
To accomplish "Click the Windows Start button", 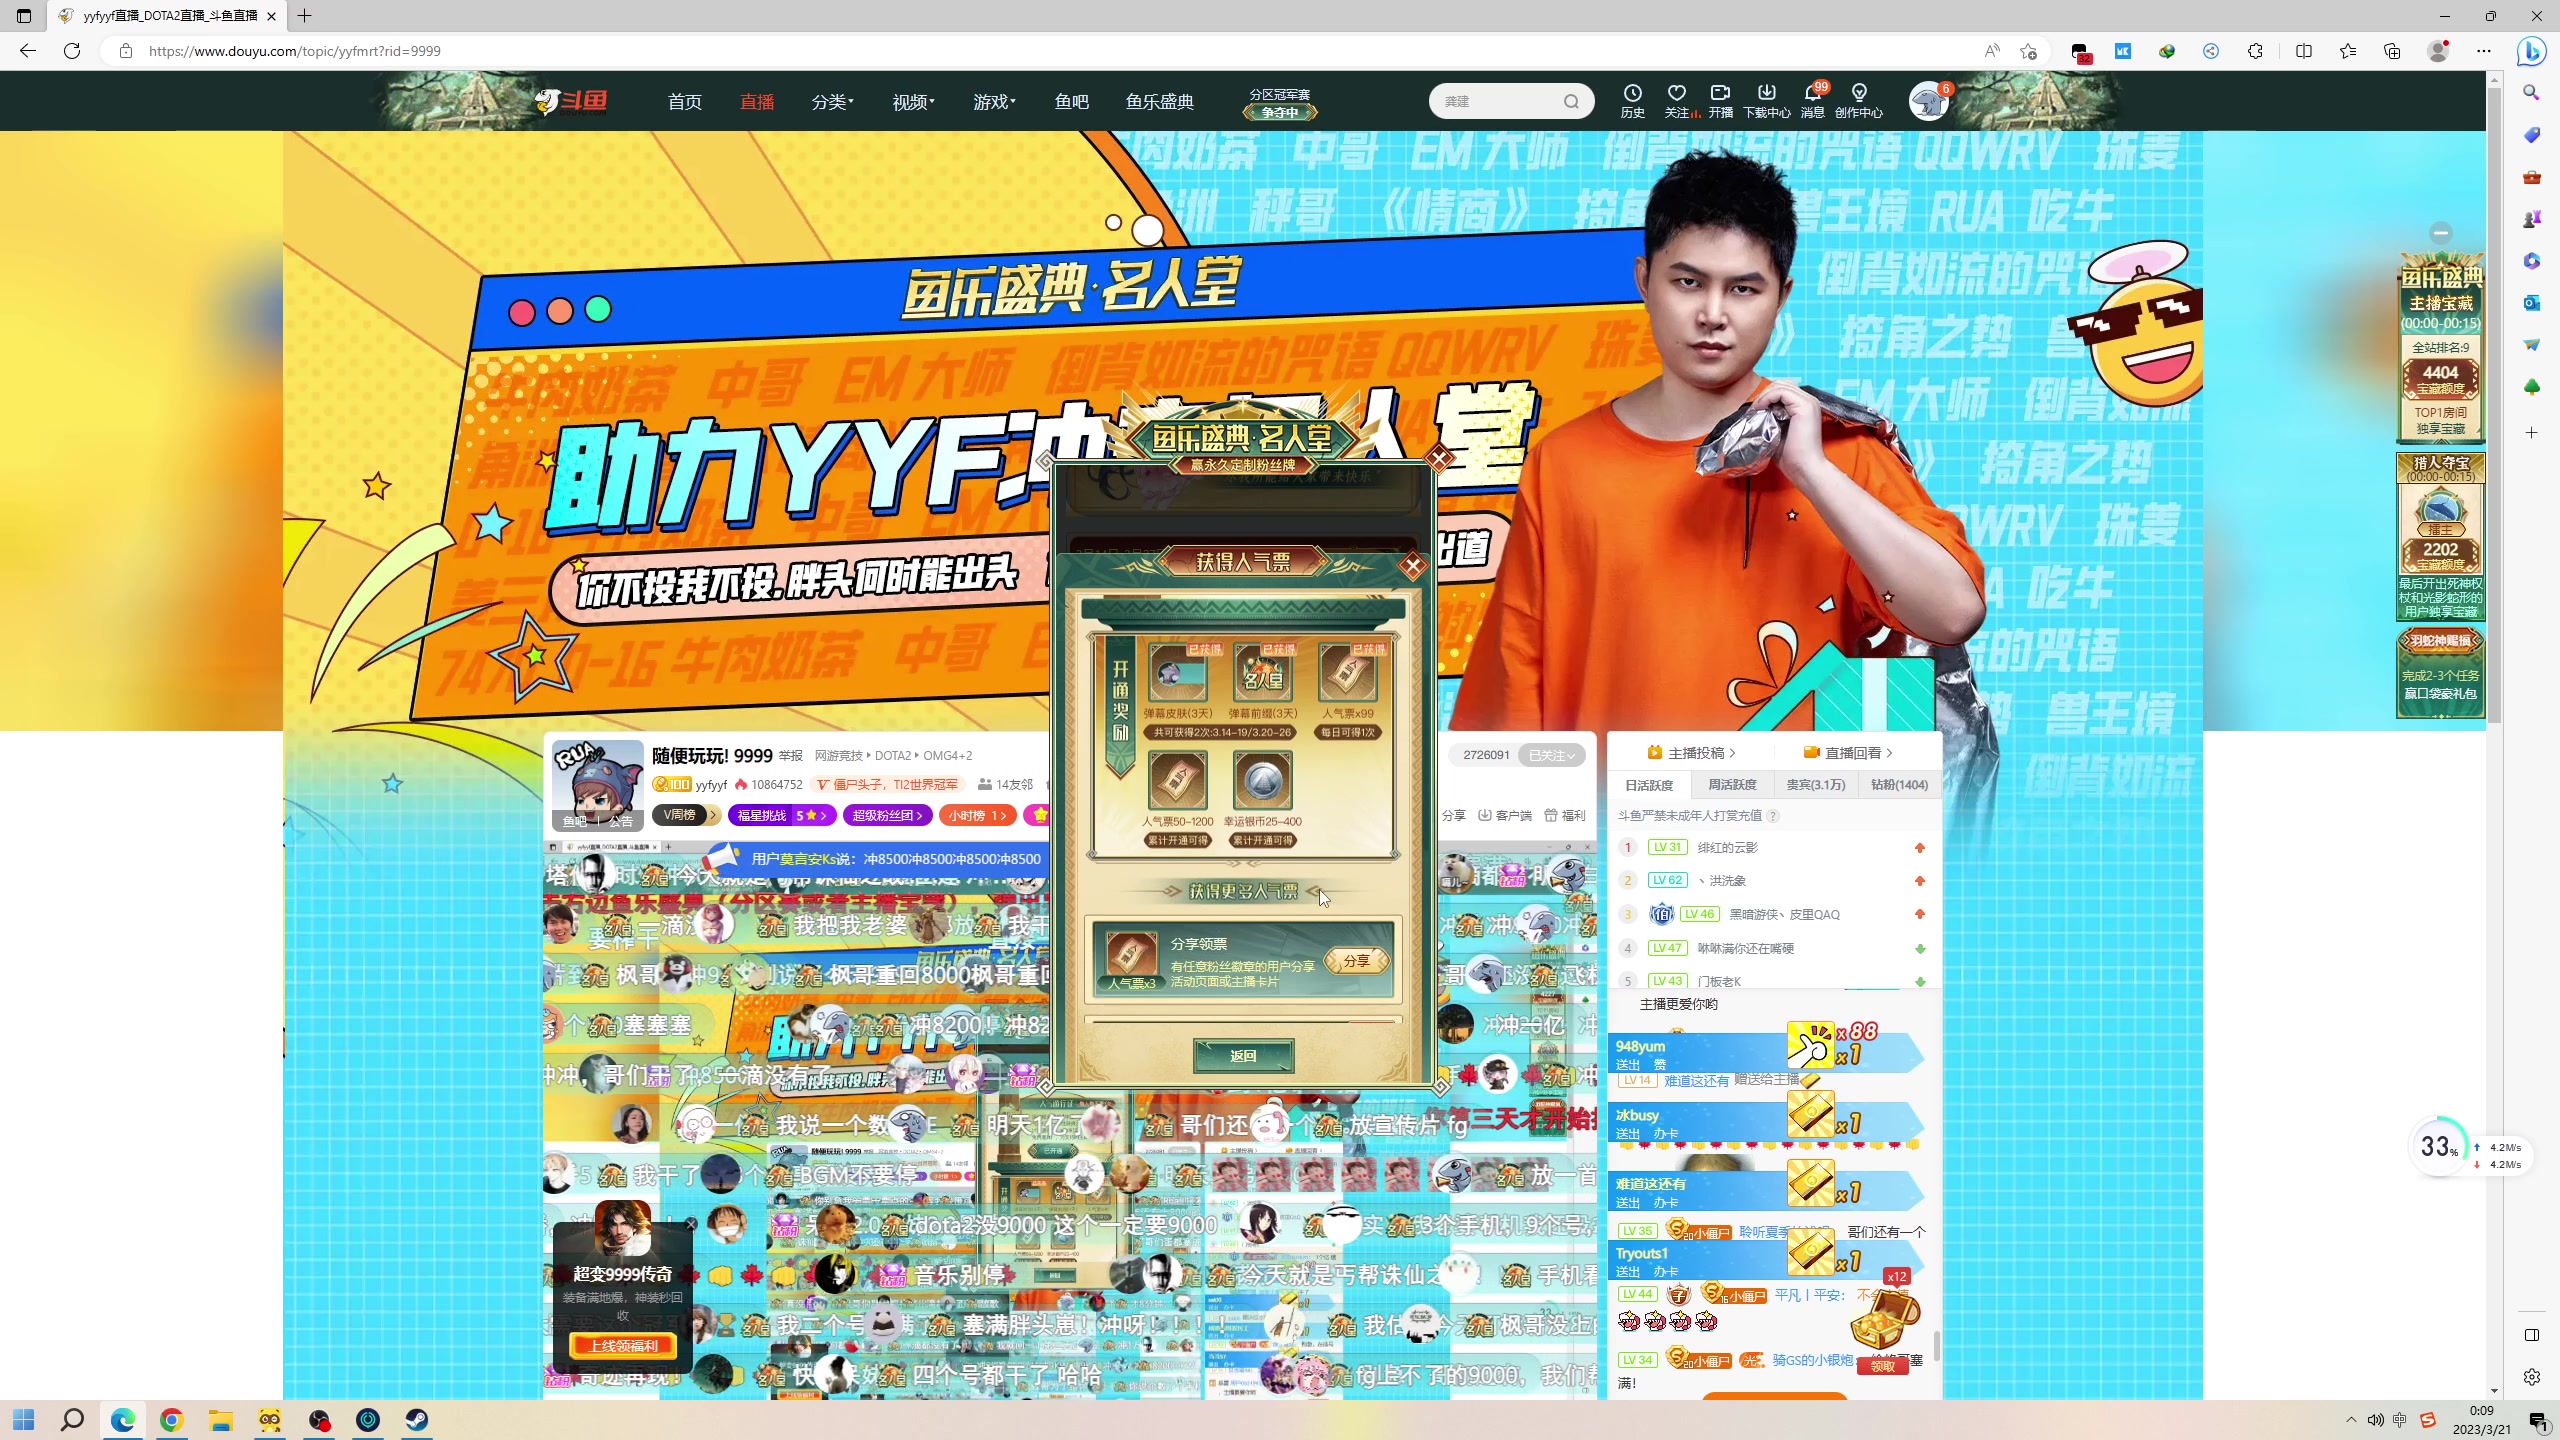I will tap(24, 1420).
